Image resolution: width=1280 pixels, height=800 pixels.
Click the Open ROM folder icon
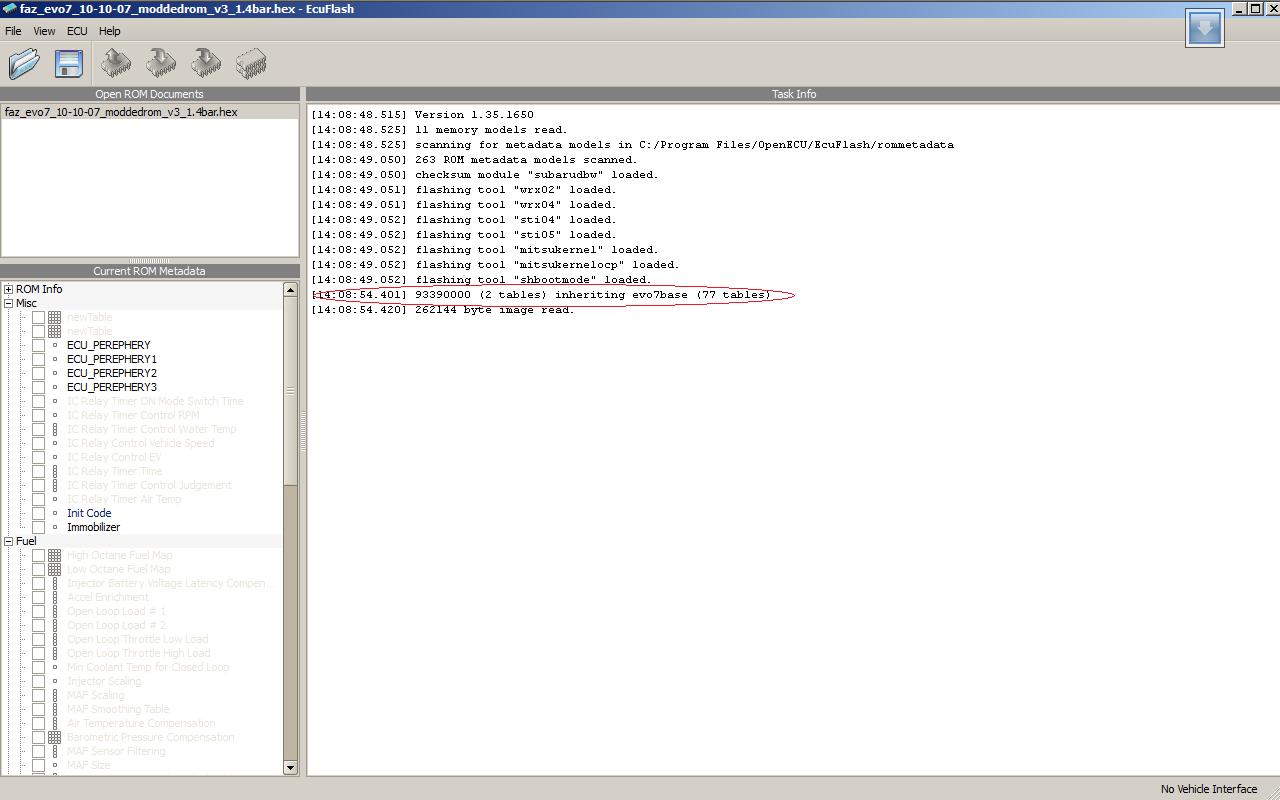[x=24, y=64]
